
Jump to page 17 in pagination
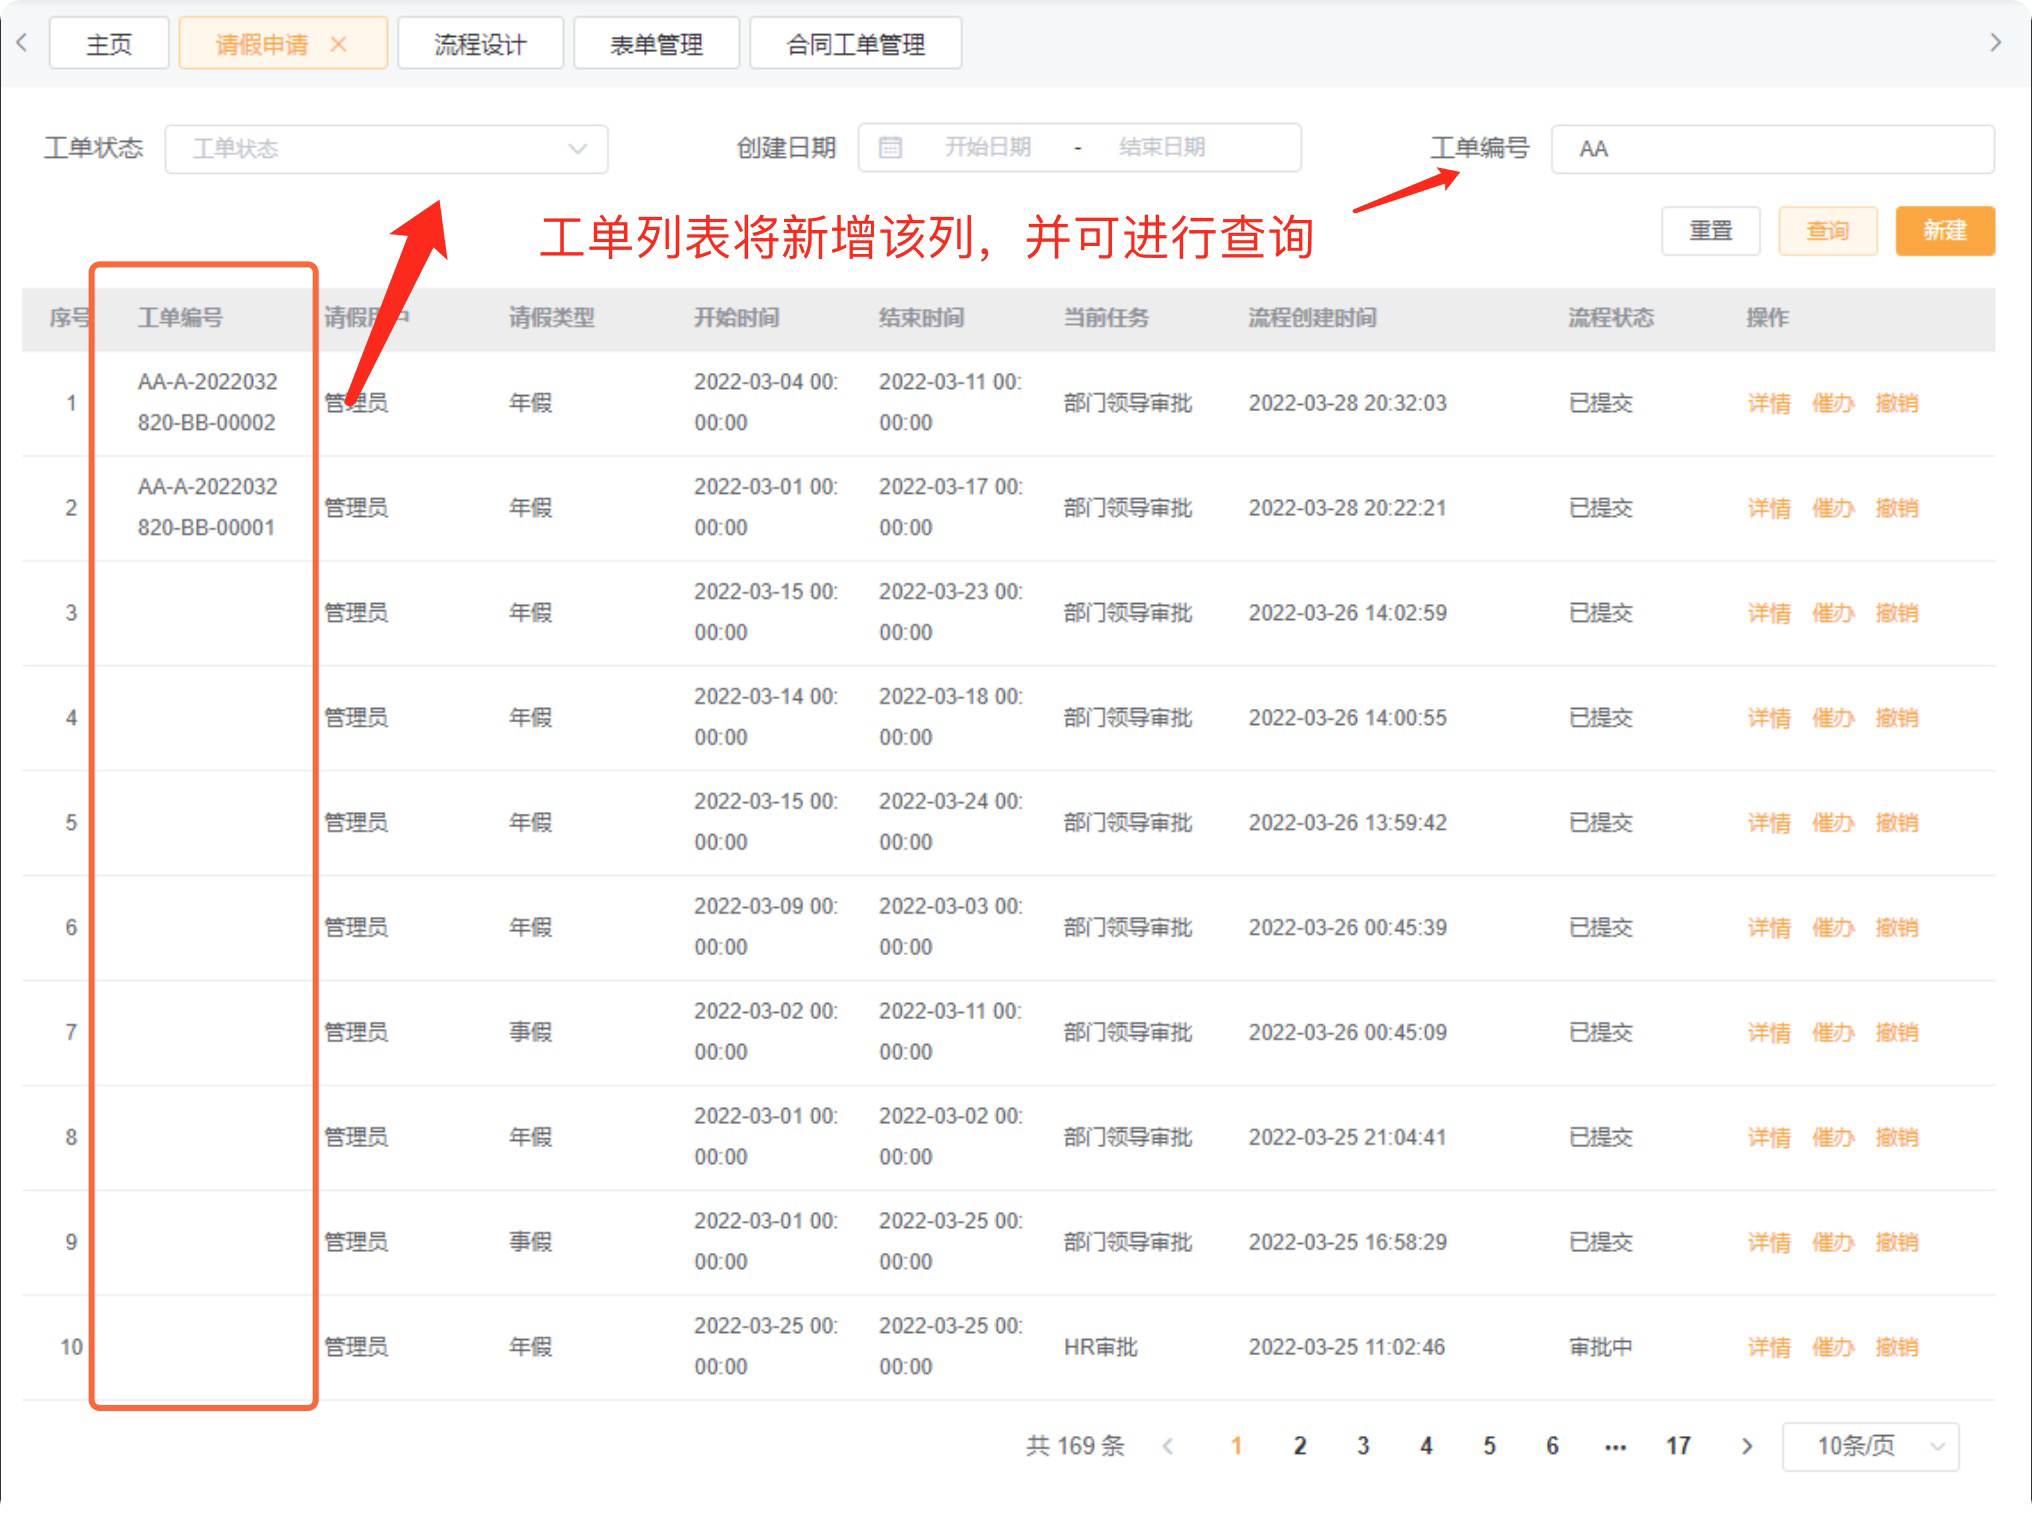(x=1678, y=1446)
